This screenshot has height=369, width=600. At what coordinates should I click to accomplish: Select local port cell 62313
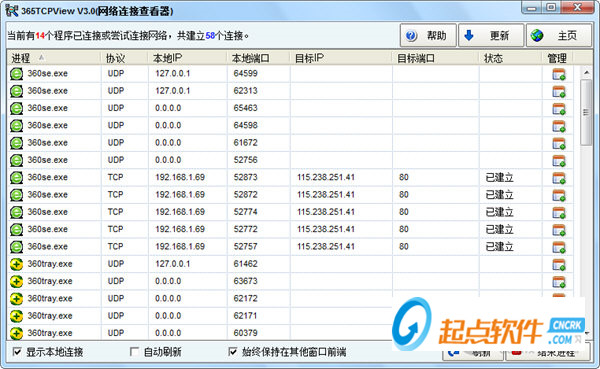(x=245, y=91)
